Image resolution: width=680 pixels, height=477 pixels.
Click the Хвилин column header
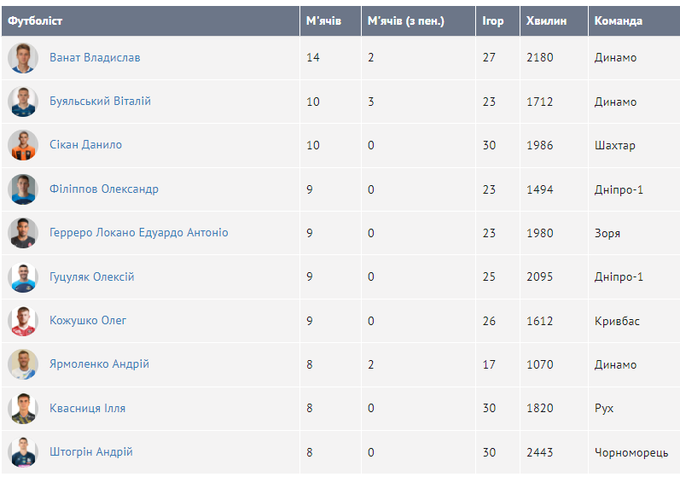pos(545,21)
